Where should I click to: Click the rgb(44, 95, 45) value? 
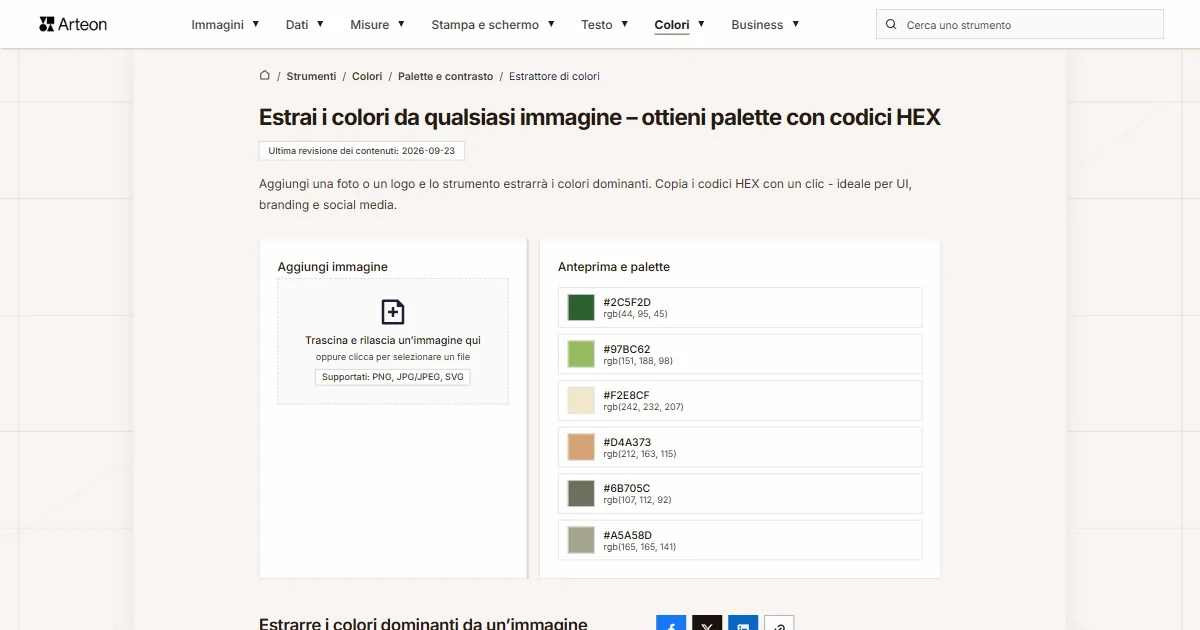coord(635,314)
